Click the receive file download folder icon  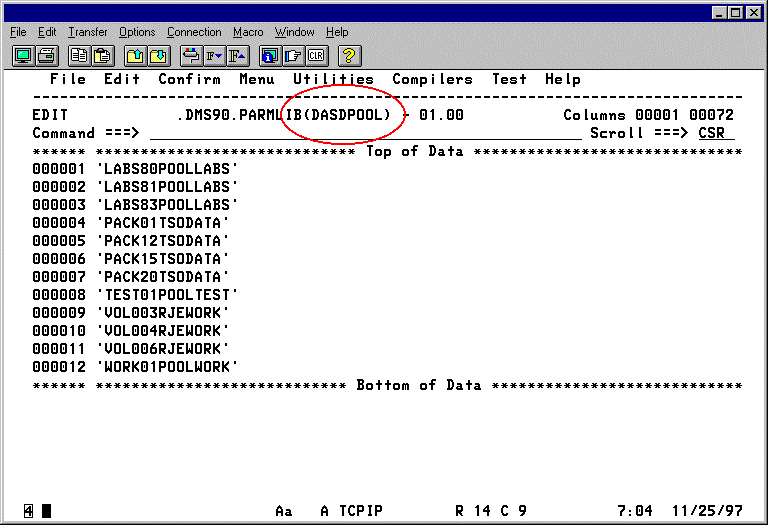tap(158, 55)
